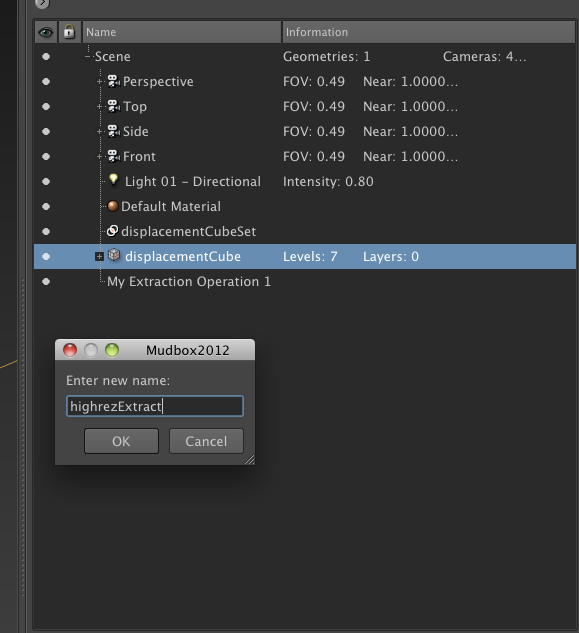Click the displacementCubeSet set icon
Screen dimensions: 579x633
112,231
